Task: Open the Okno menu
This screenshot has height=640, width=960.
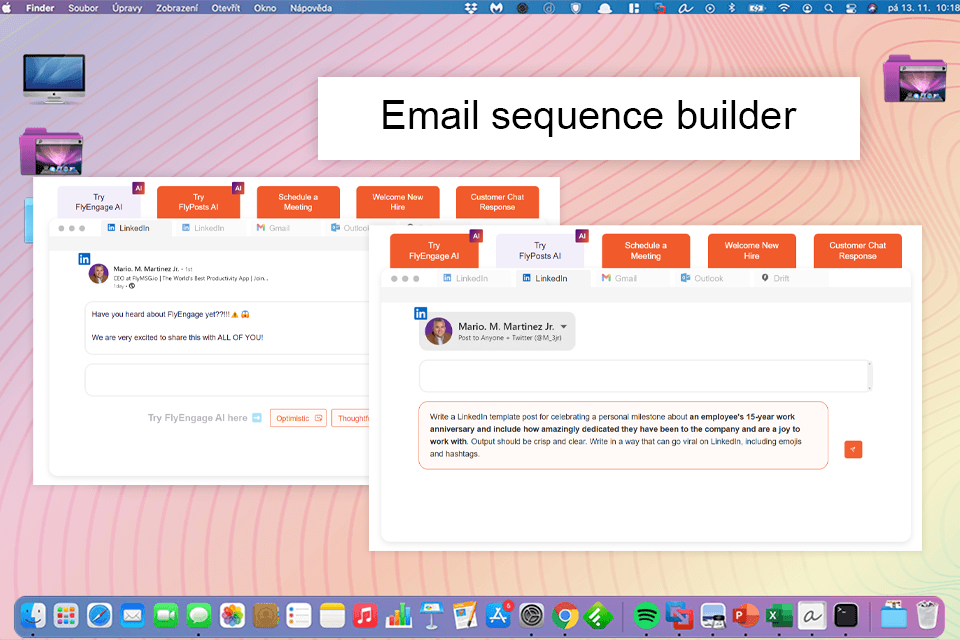Action: point(265,8)
